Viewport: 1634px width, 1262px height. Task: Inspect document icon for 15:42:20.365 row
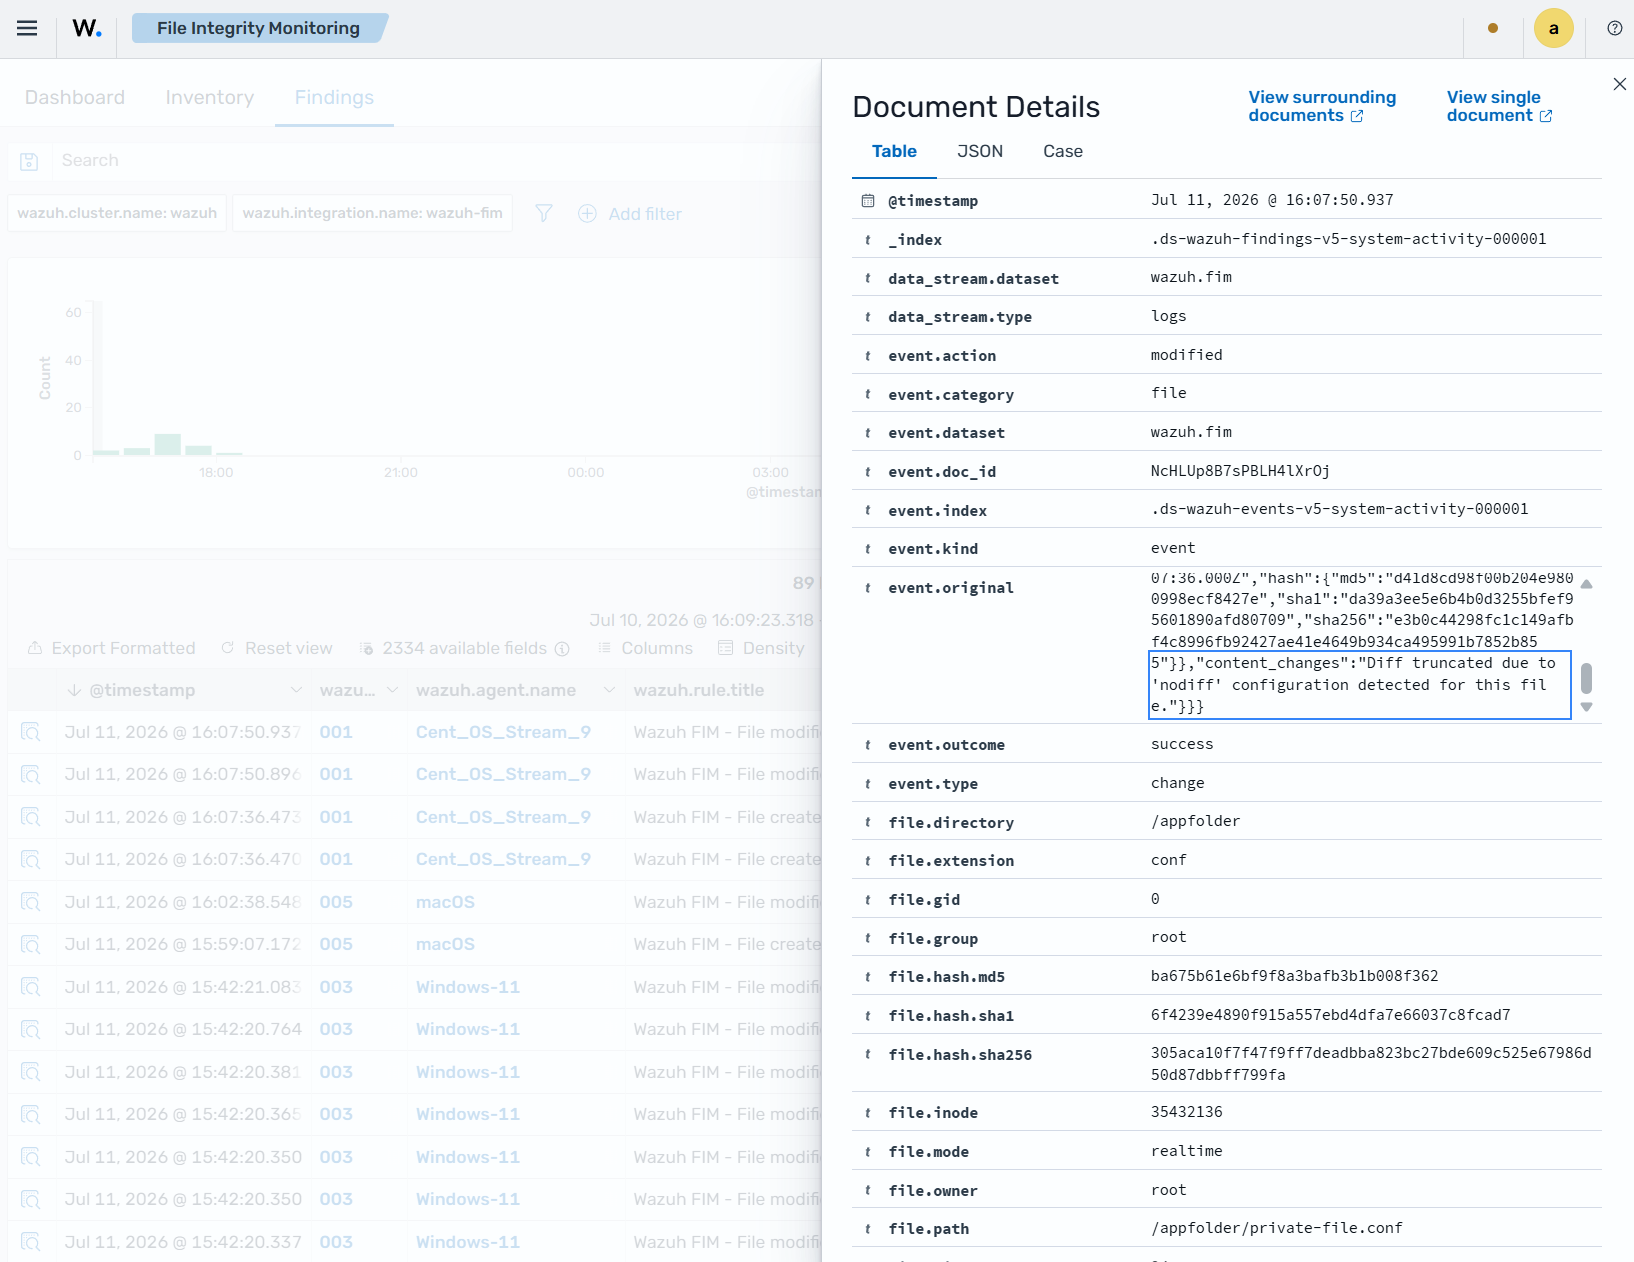coord(31,1114)
